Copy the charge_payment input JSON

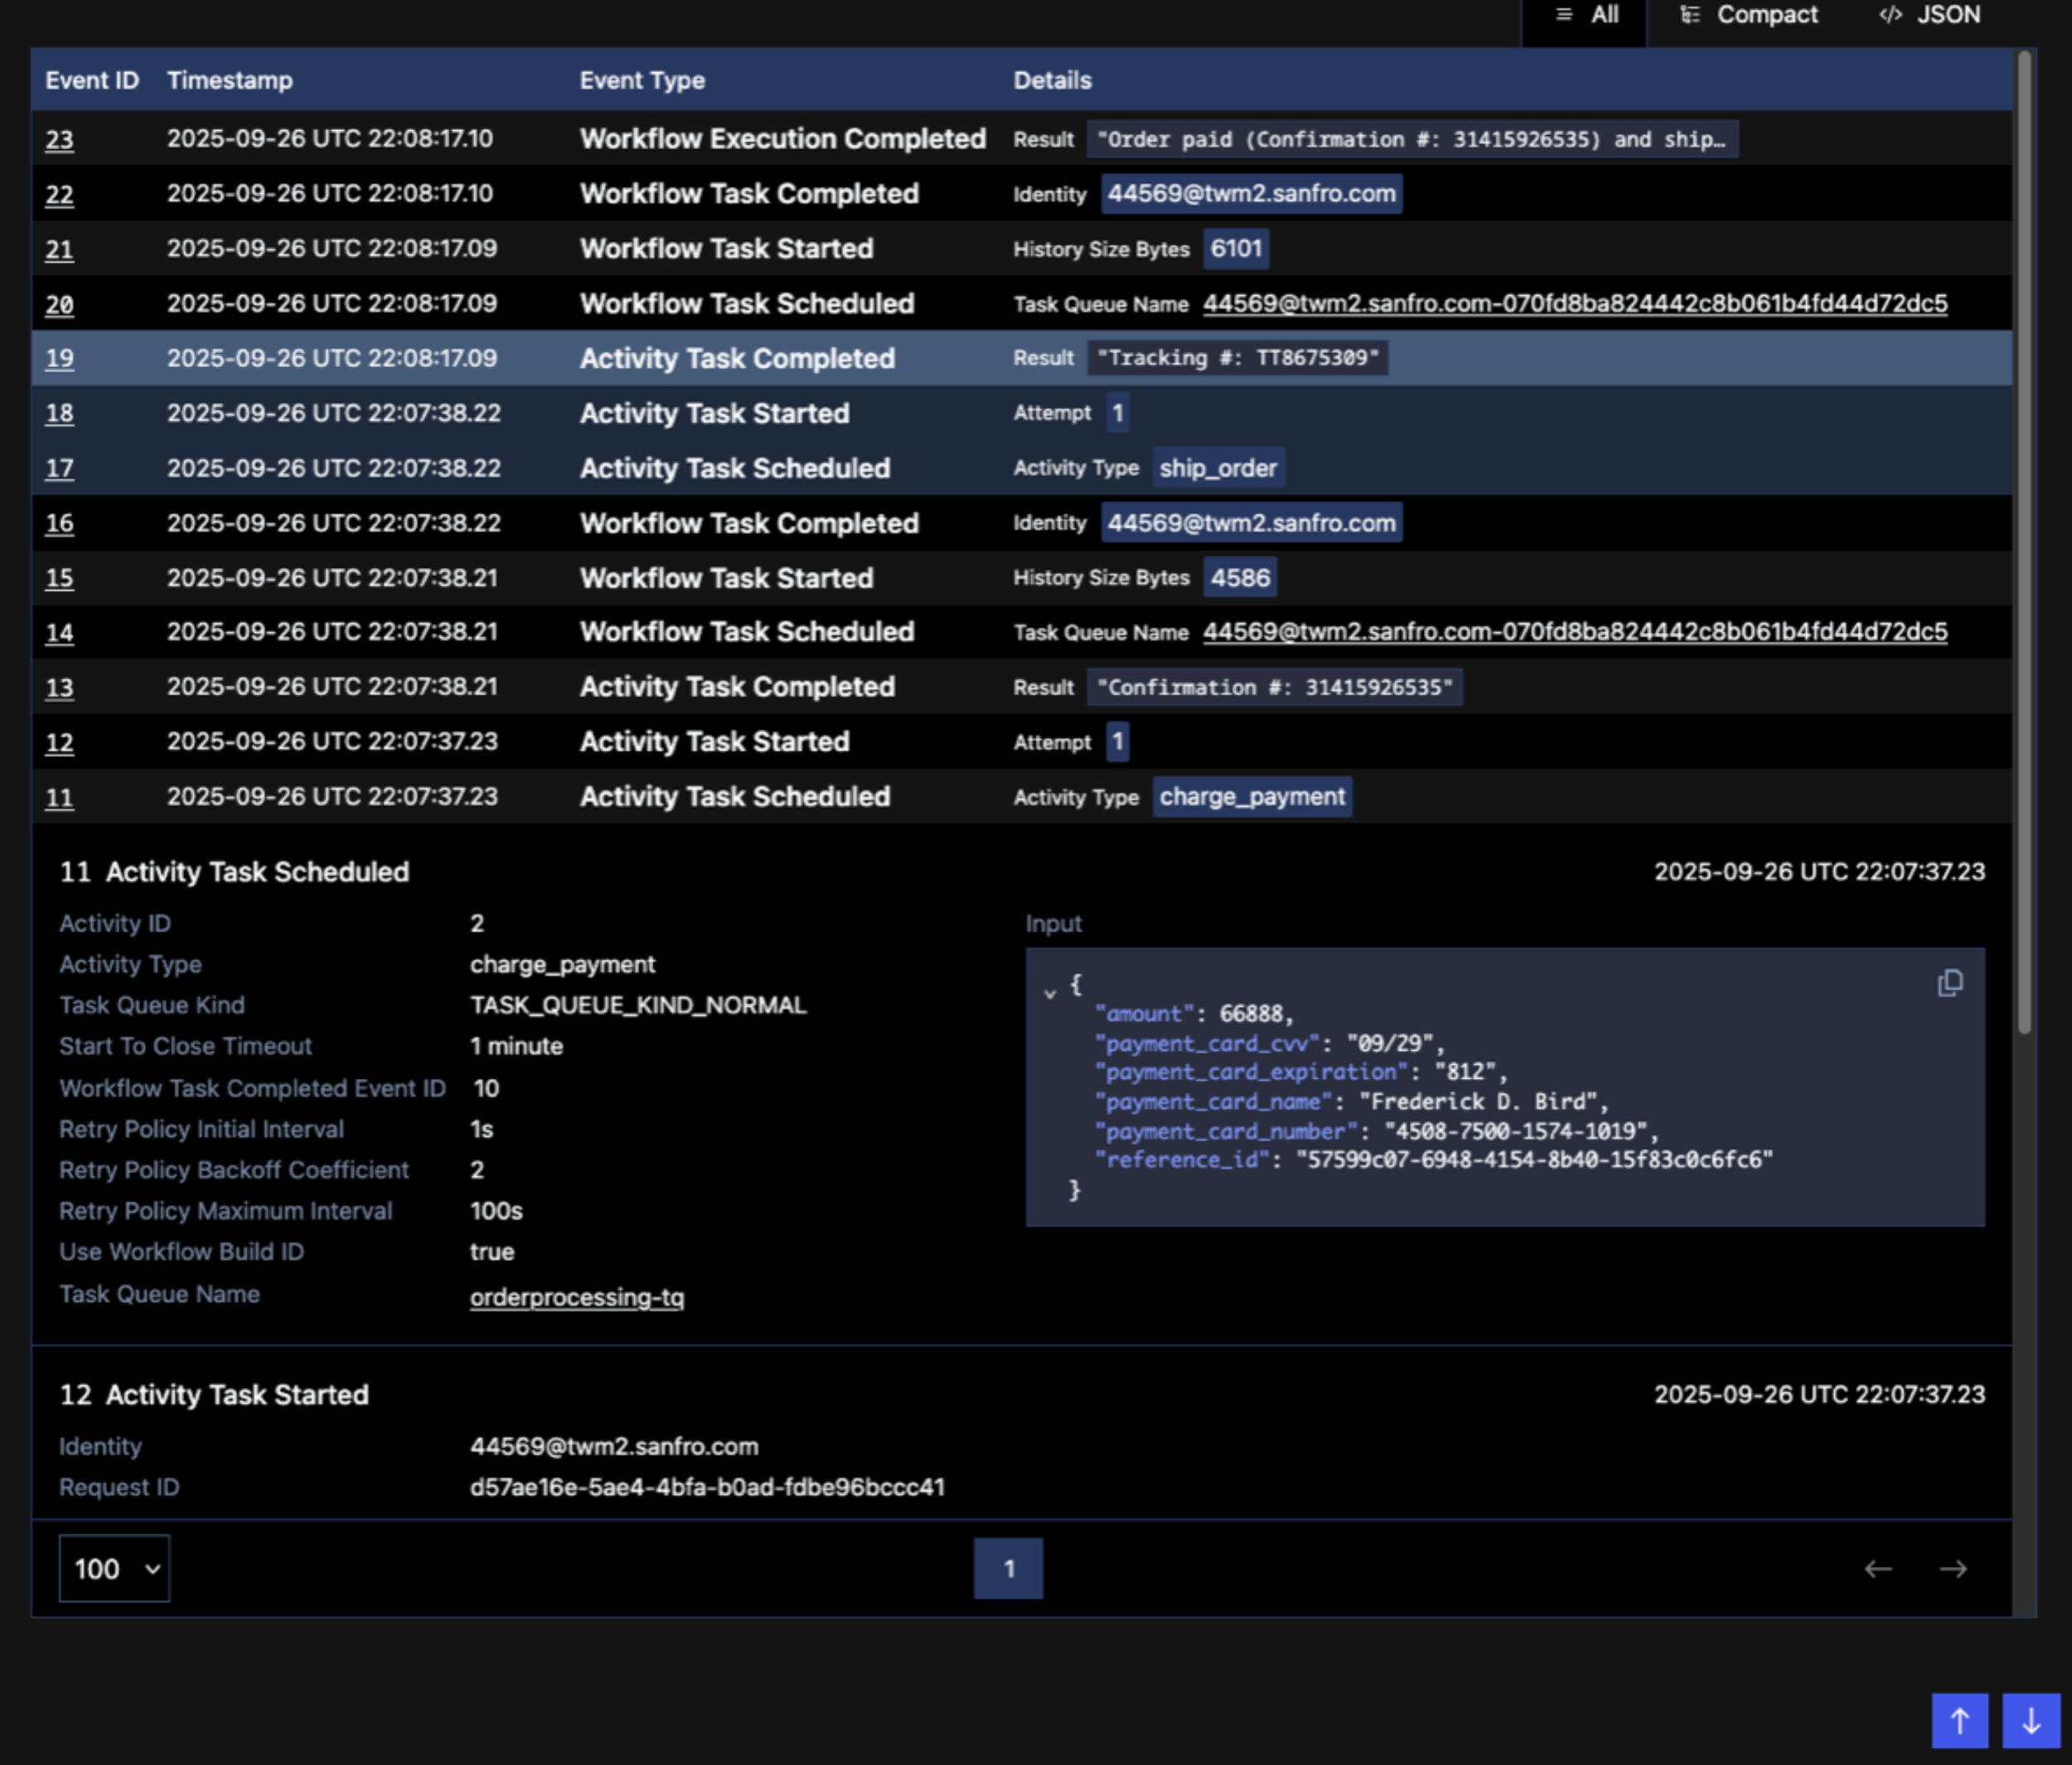(1949, 984)
